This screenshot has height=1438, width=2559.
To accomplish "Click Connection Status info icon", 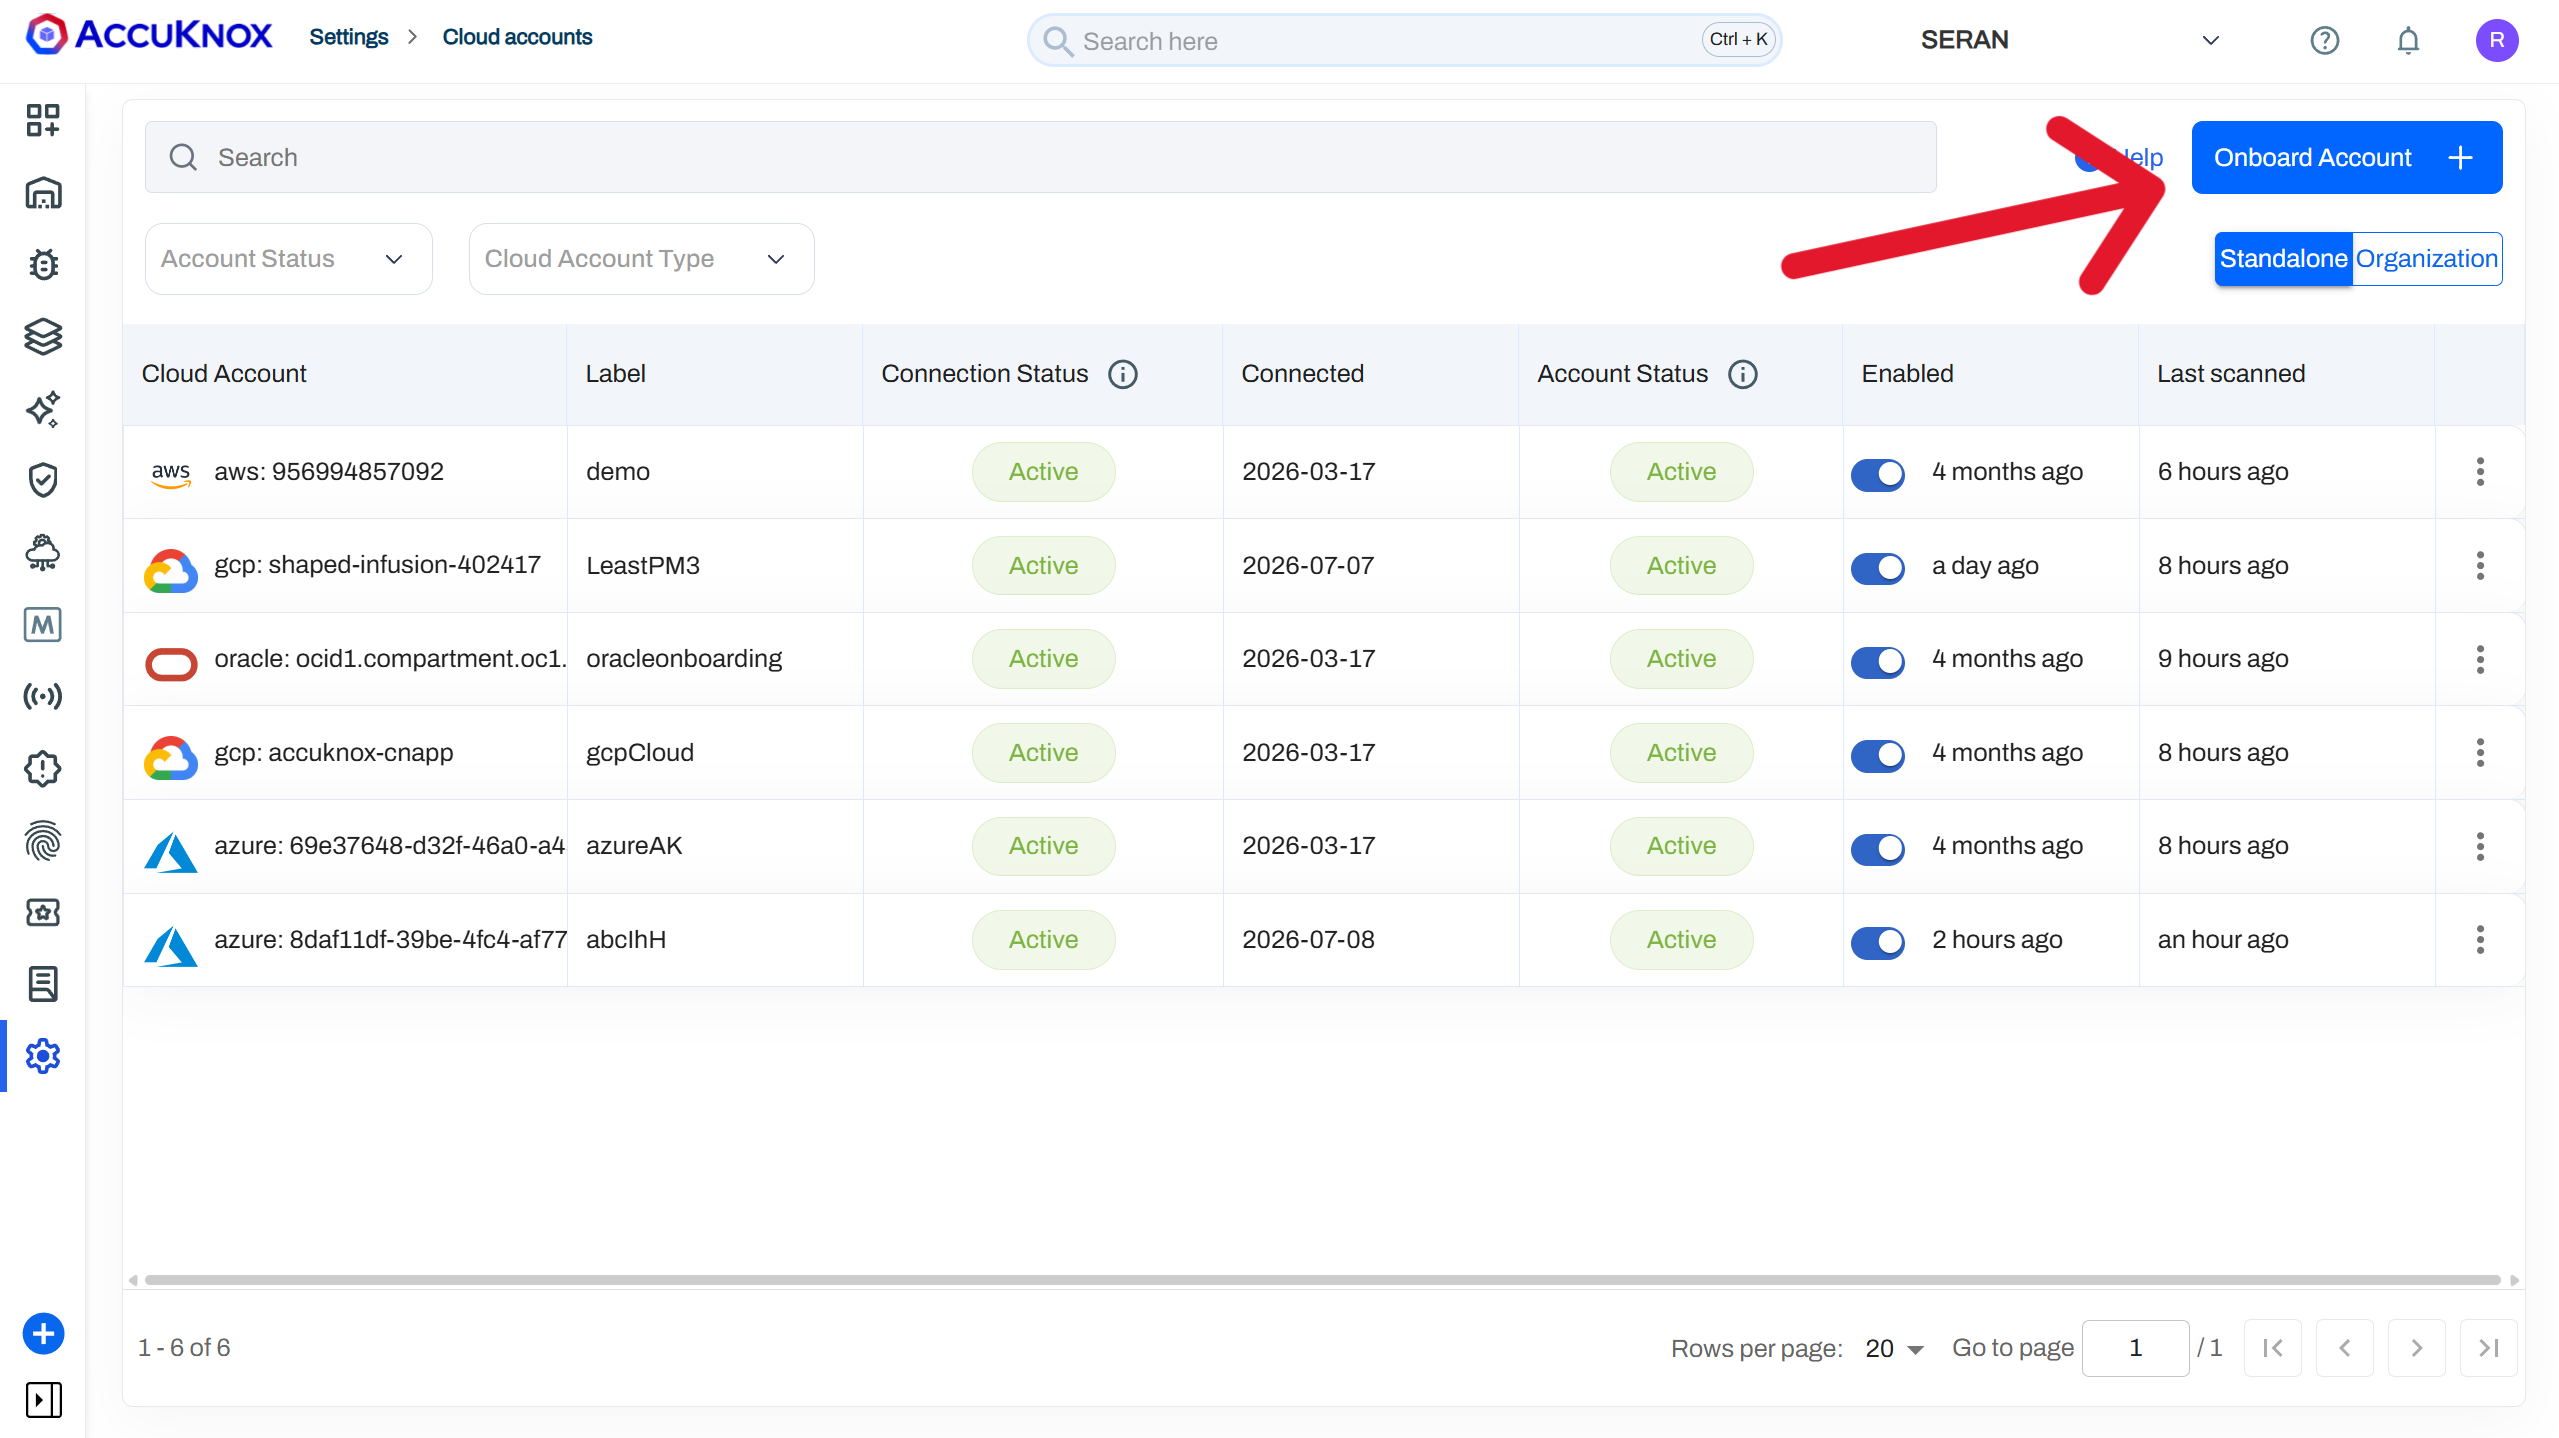I will point(1123,374).
